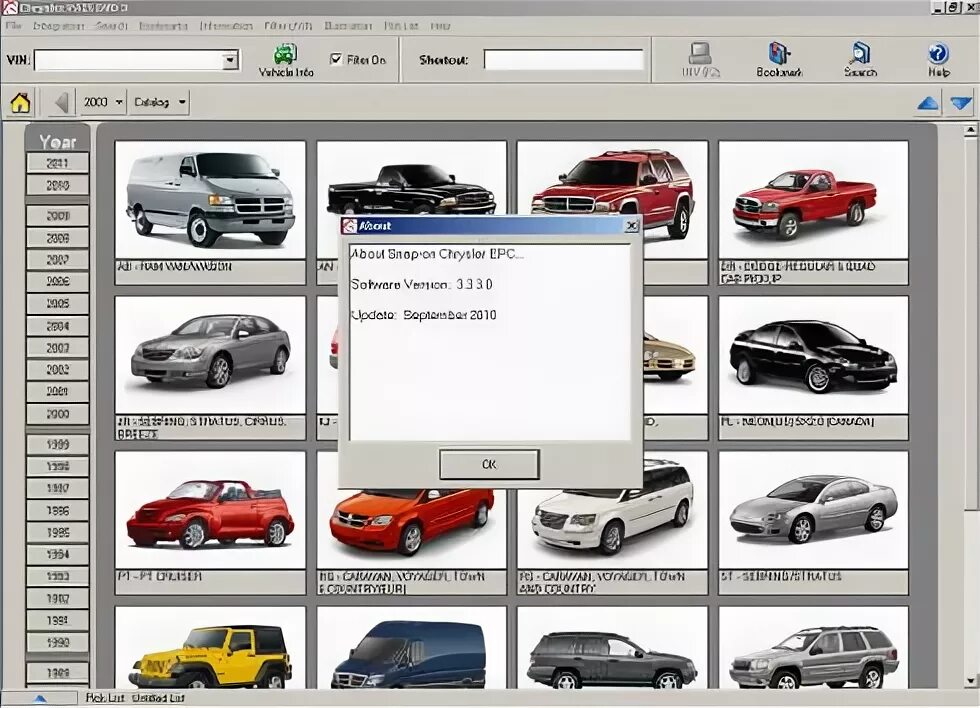Click the blue up-arrow navigation icon
The width and height of the screenshot is (980, 708).
click(928, 103)
